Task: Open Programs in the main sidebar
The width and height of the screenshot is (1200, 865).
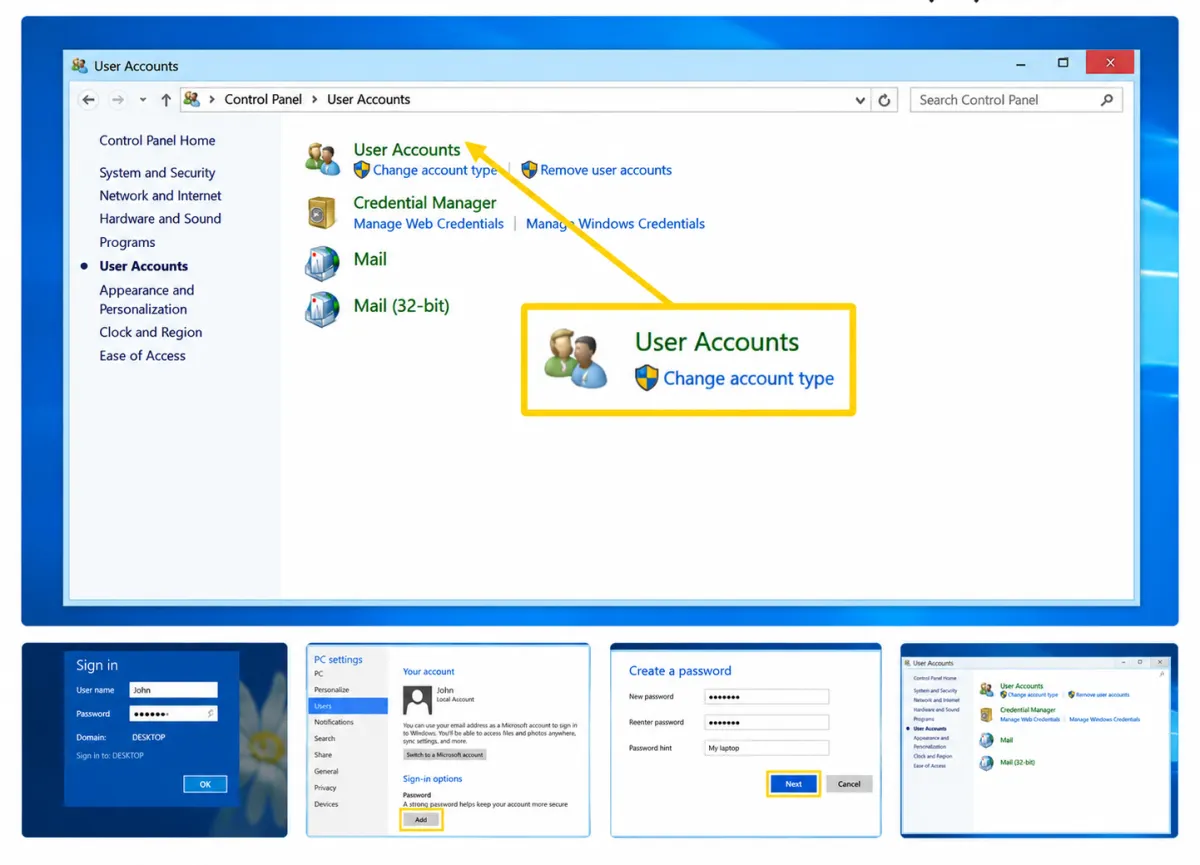Action: 127,243
